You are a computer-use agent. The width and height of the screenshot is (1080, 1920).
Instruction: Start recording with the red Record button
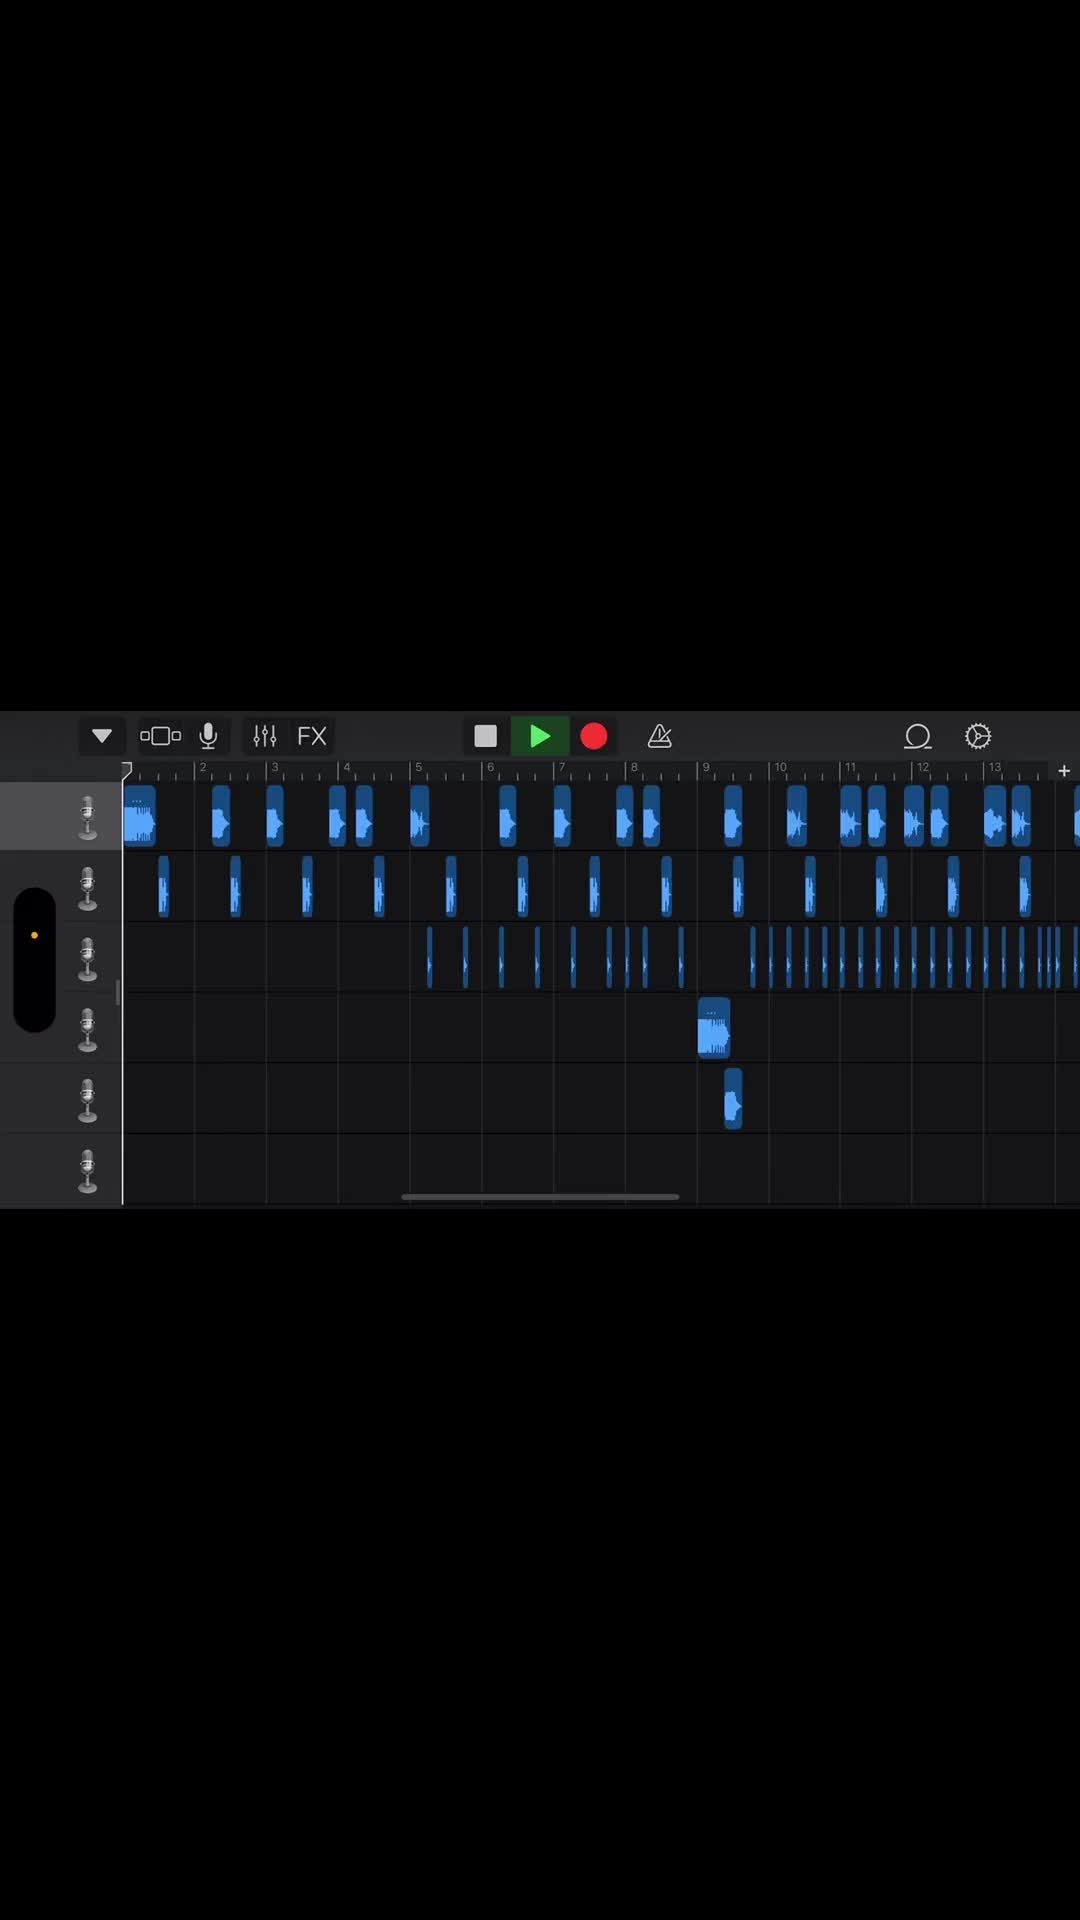(594, 736)
